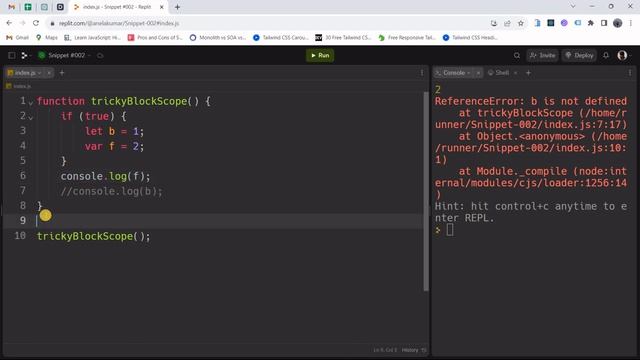The height and width of the screenshot is (360, 640).
Task: Click the commented console.log(b) line
Action: [x=111, y=191]
